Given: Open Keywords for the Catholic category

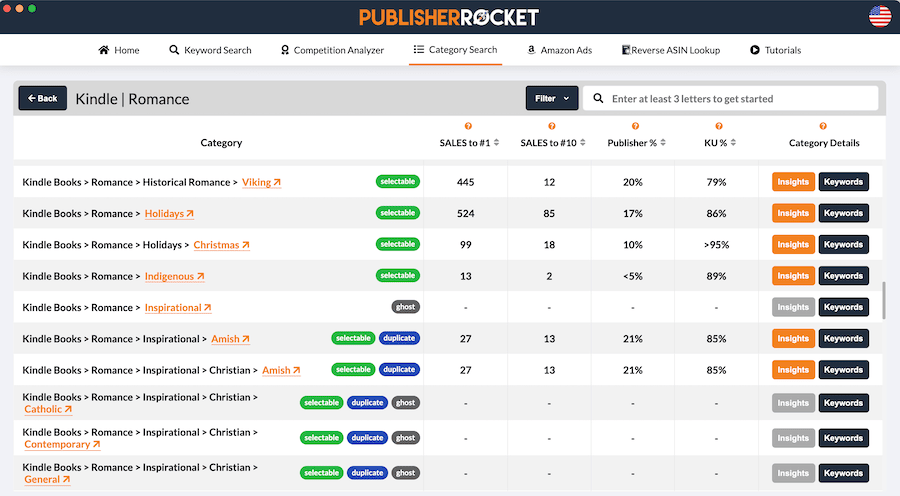Looking at the screenshot, I should click(843, 403).
